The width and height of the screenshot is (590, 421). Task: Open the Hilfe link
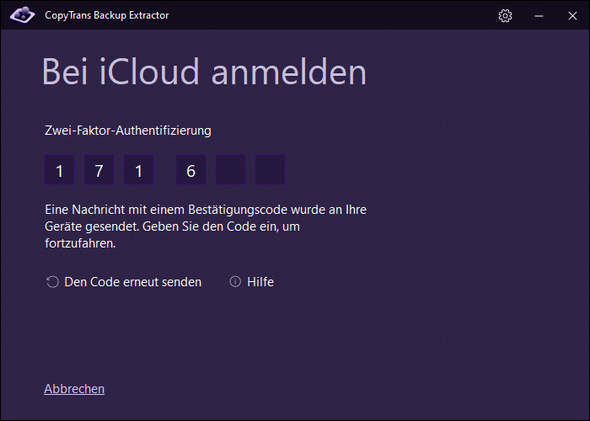260,282
